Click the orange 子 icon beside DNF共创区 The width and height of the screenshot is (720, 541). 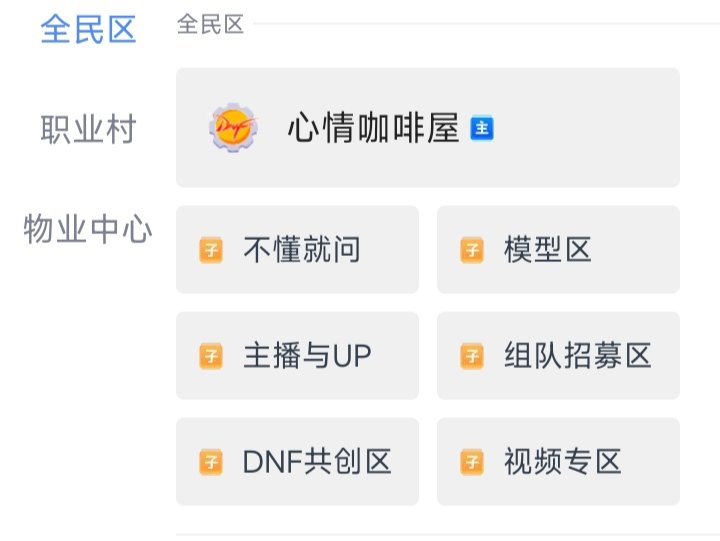[x=211, y=462]
